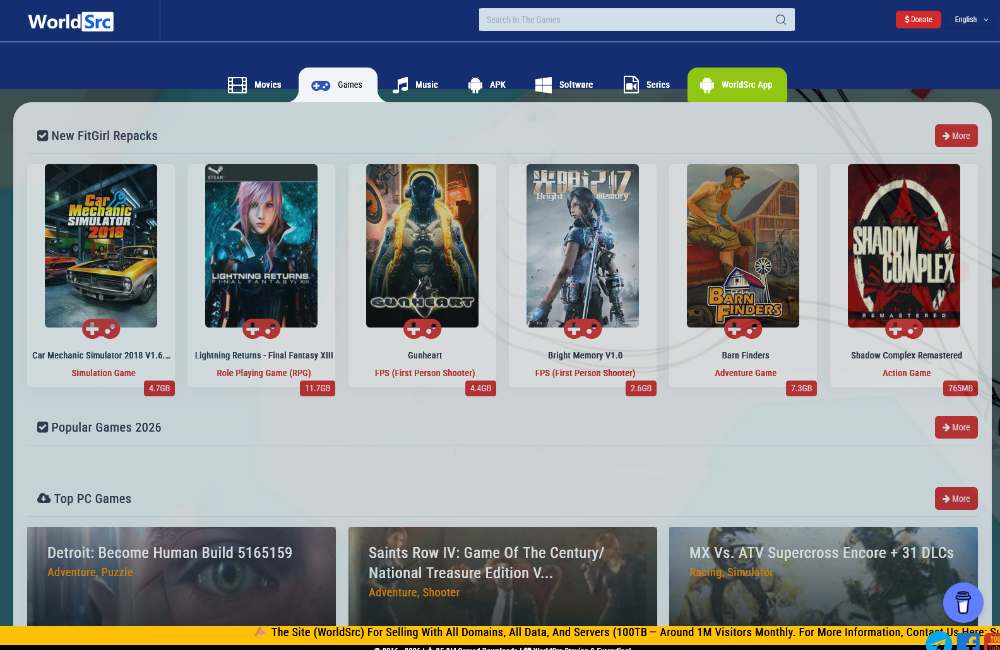The height and width of the screenshot is (650, 1000).
Task: Click the Role Playing Game (RPG) genre link
Action: [263, 373]
